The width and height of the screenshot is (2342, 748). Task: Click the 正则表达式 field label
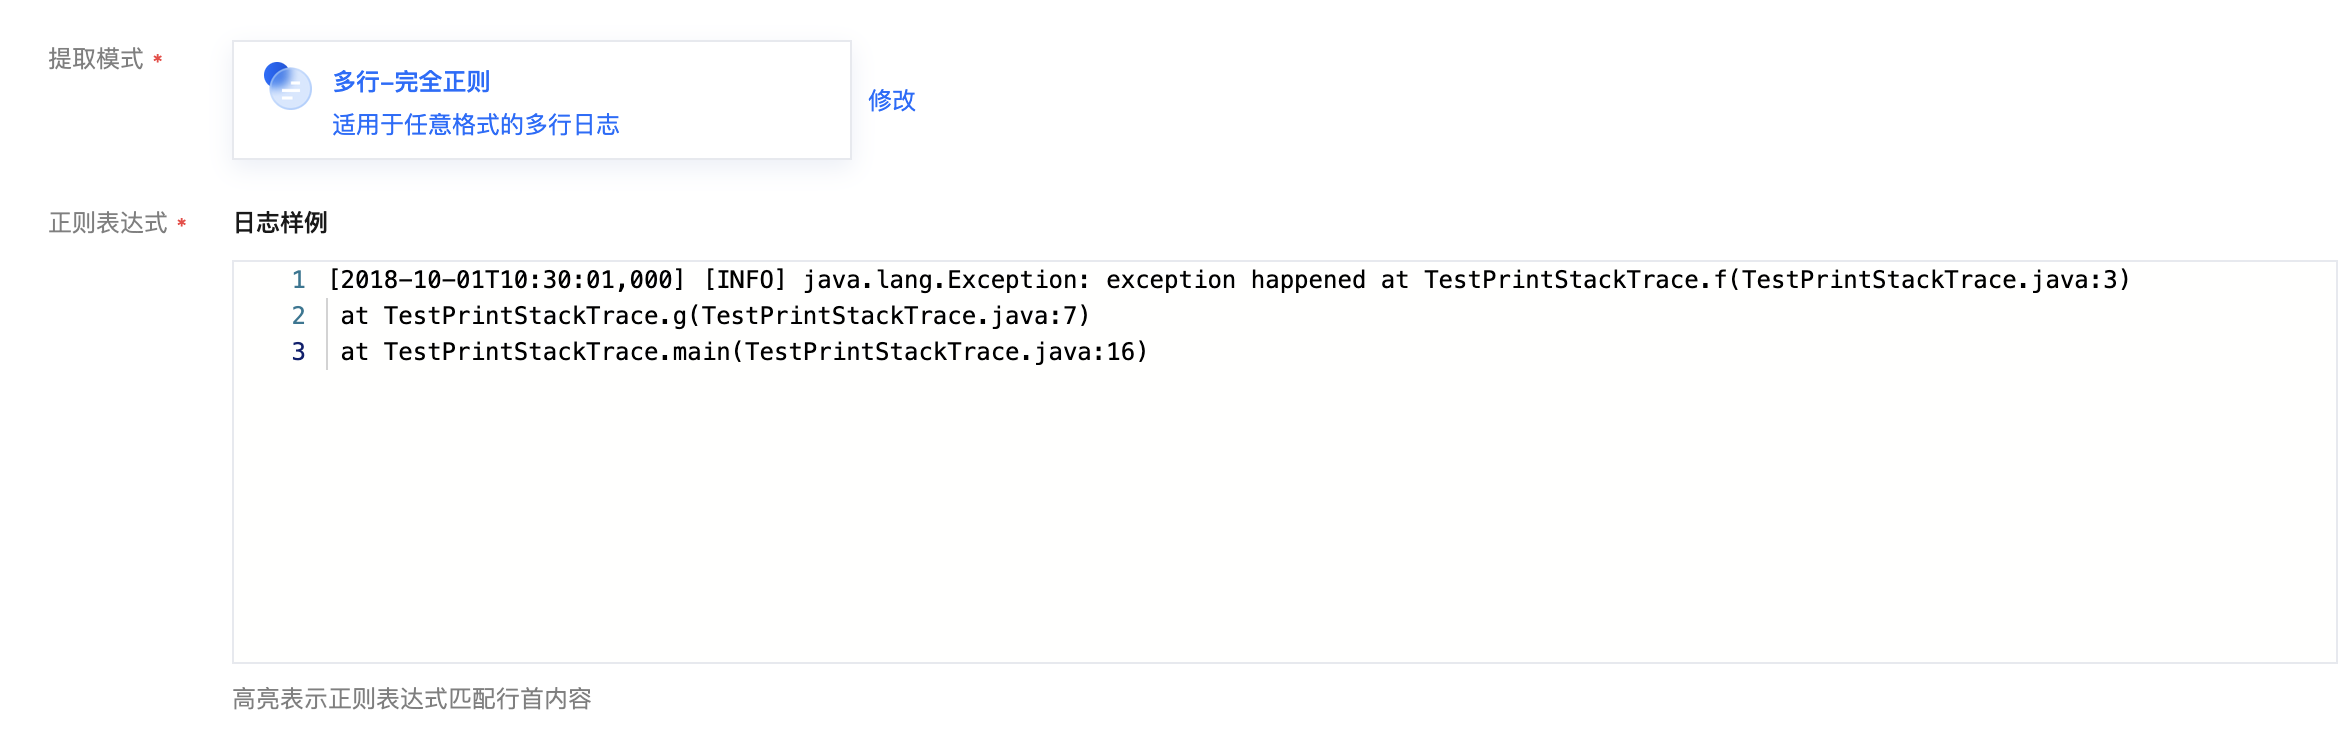(108, 223)
